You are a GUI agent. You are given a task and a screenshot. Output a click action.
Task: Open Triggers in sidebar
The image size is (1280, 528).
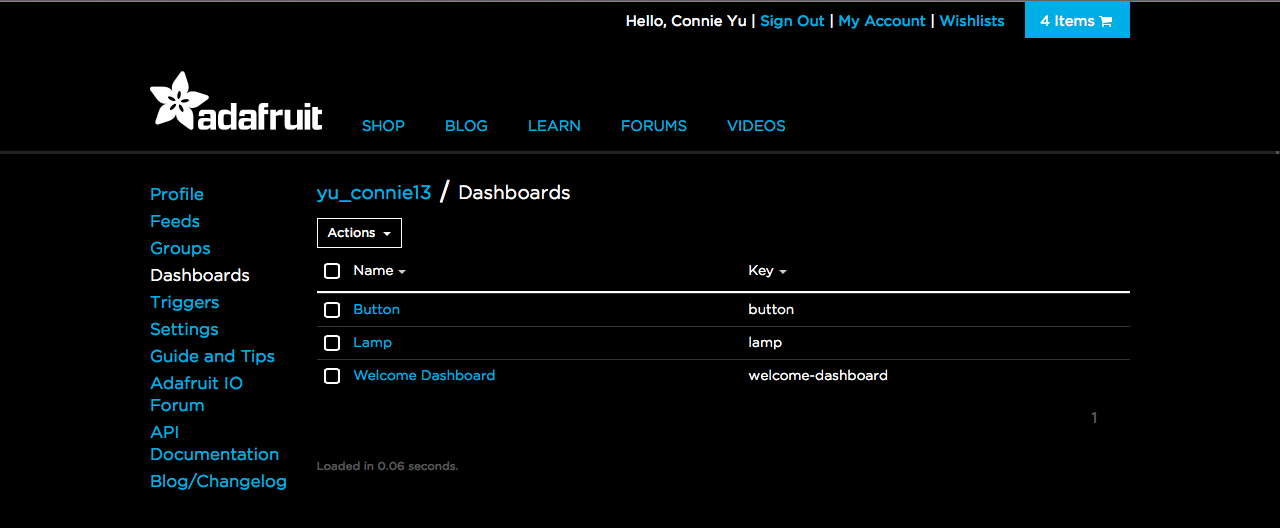click(x=184, y=302)
